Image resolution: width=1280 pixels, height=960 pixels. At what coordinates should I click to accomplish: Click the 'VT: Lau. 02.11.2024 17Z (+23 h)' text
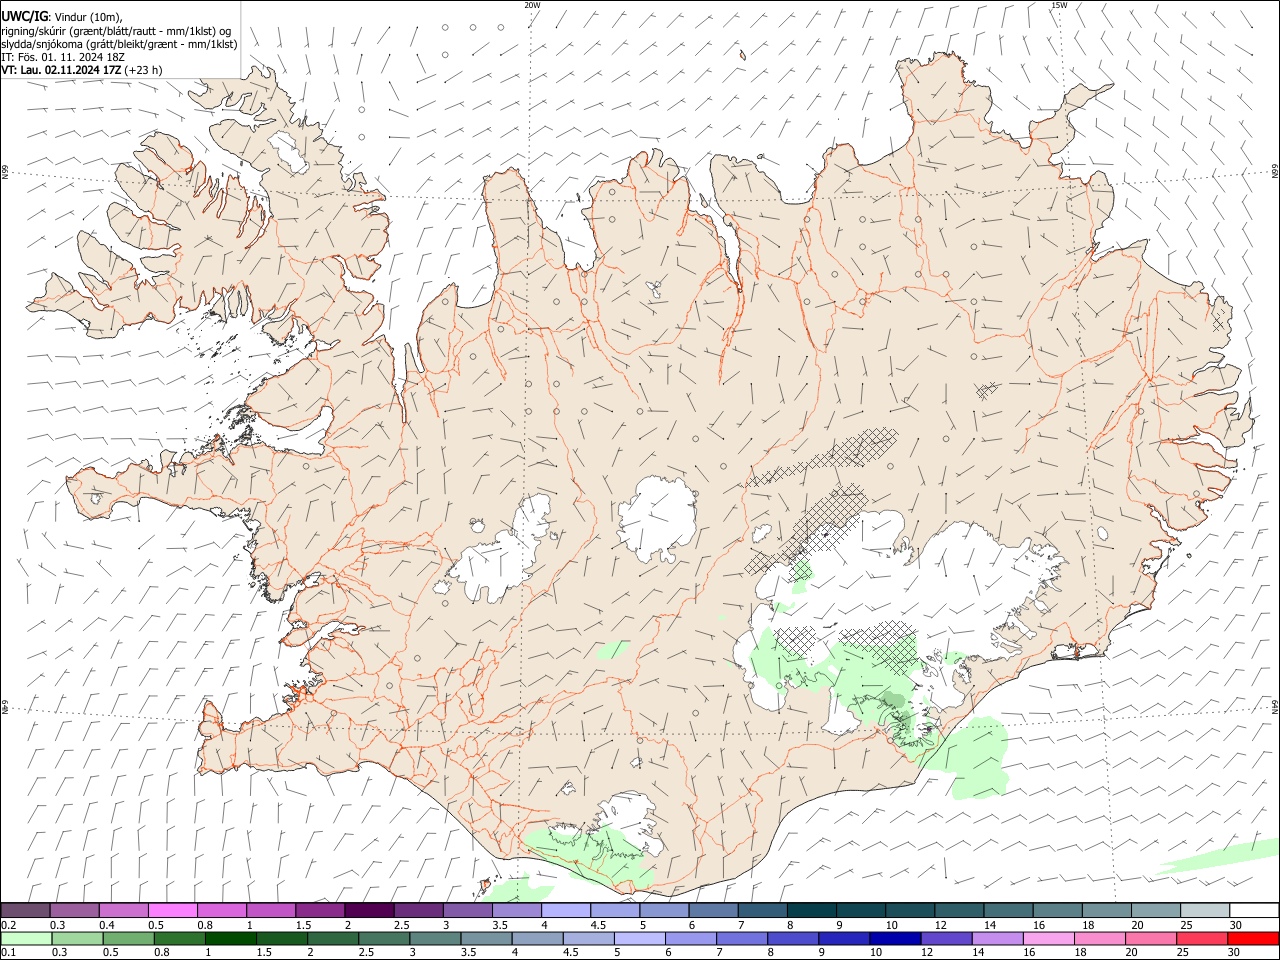tap(82, 70)
